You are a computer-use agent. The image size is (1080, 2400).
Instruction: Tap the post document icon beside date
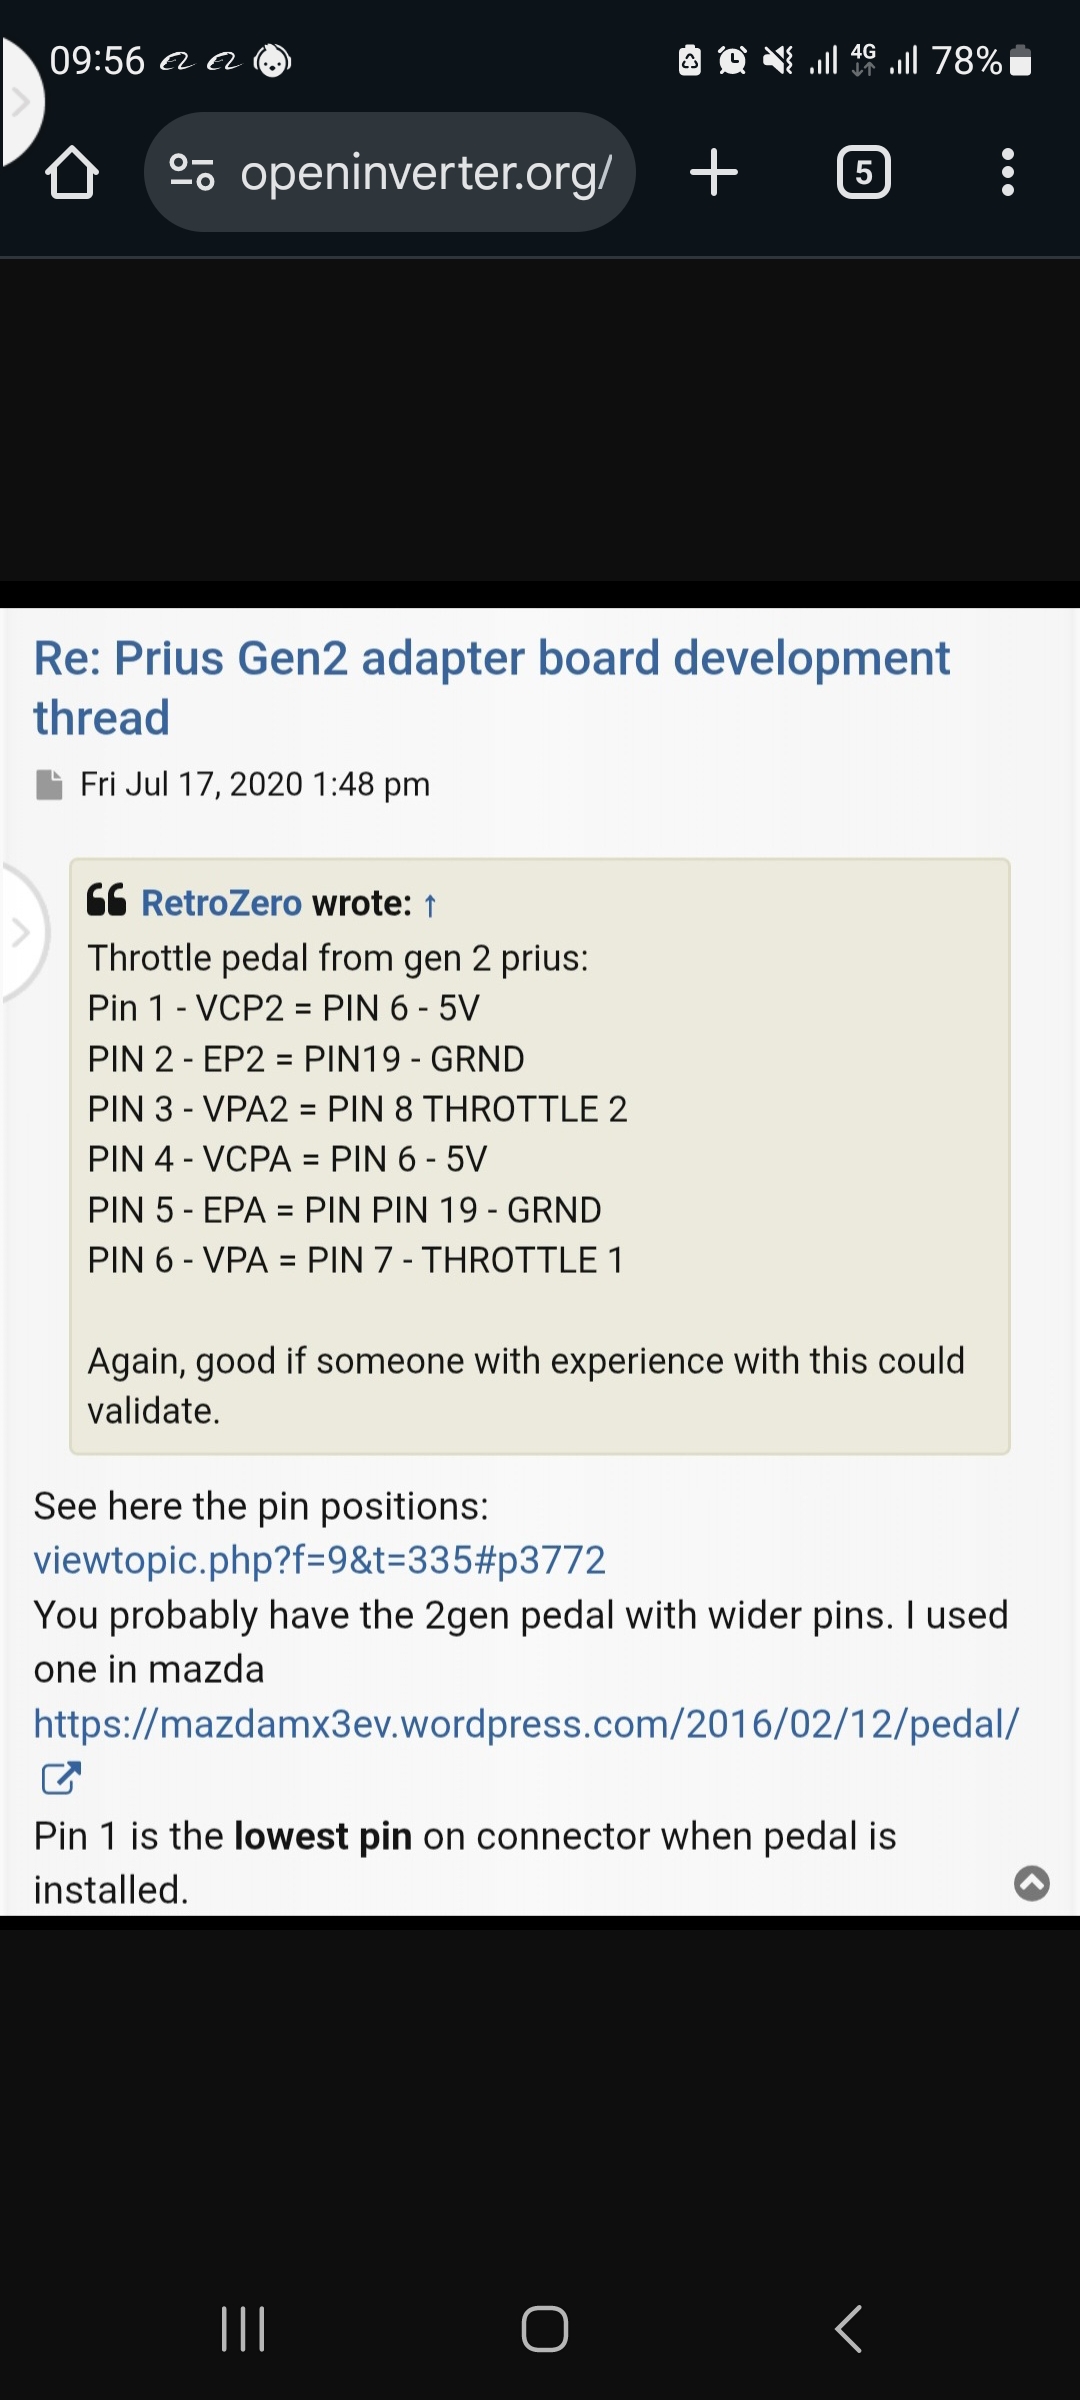pyautogui.click(x=49, y=785)
